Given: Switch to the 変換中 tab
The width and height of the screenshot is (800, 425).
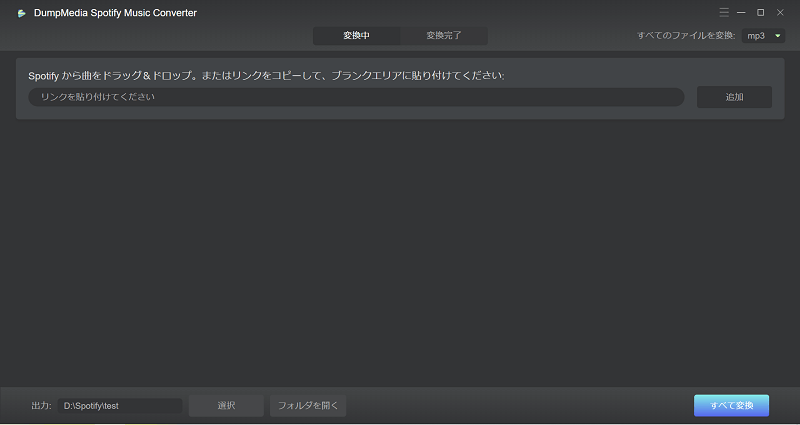Looking at the screenshot, I should point(357,36).
